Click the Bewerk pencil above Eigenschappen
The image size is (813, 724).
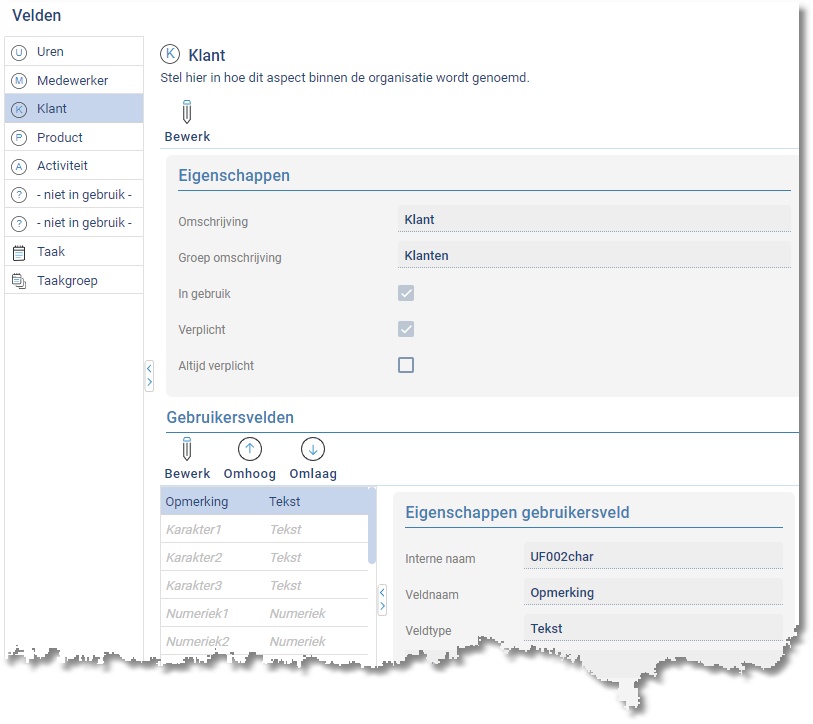[187, 112]
